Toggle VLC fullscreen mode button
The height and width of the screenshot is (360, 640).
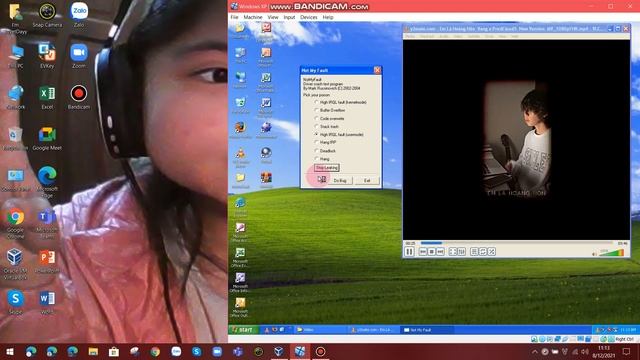click(x=453, y=252)
